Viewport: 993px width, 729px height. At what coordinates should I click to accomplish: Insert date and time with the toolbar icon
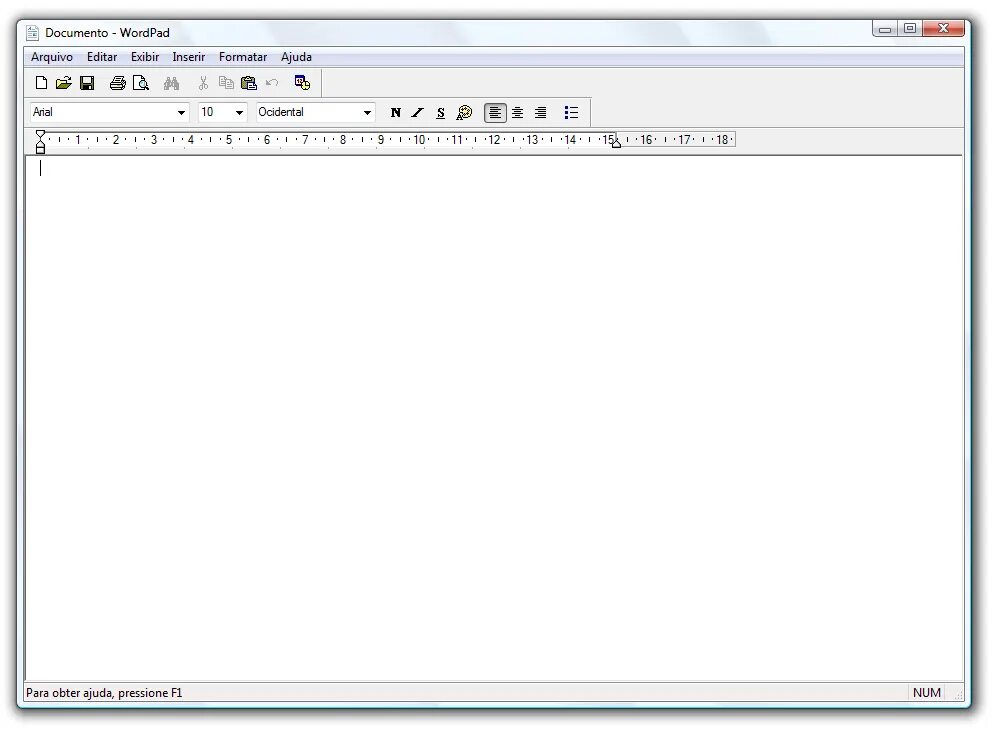point(302,83)
